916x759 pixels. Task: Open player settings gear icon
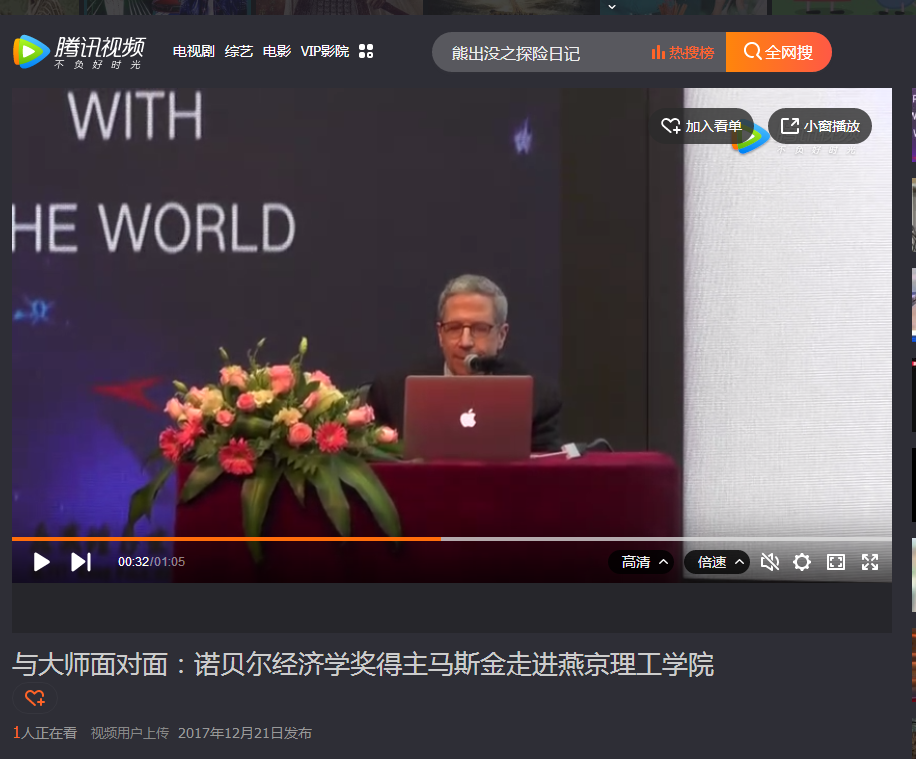tap(802, 562)
